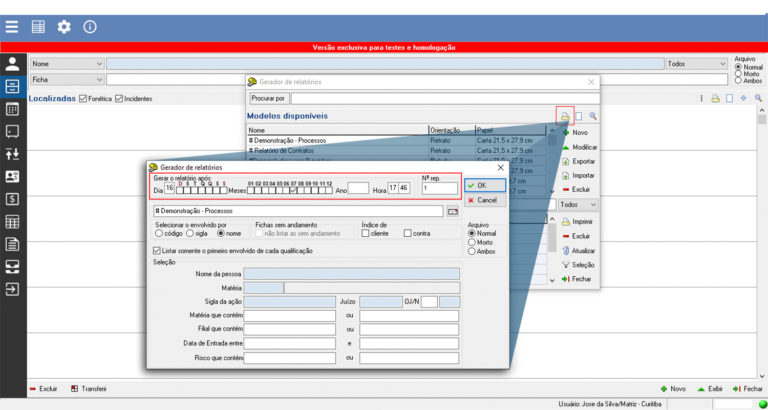Click the blank page icon in the Localizadas toolbar
768x410 pixels.
click(729, 98)
